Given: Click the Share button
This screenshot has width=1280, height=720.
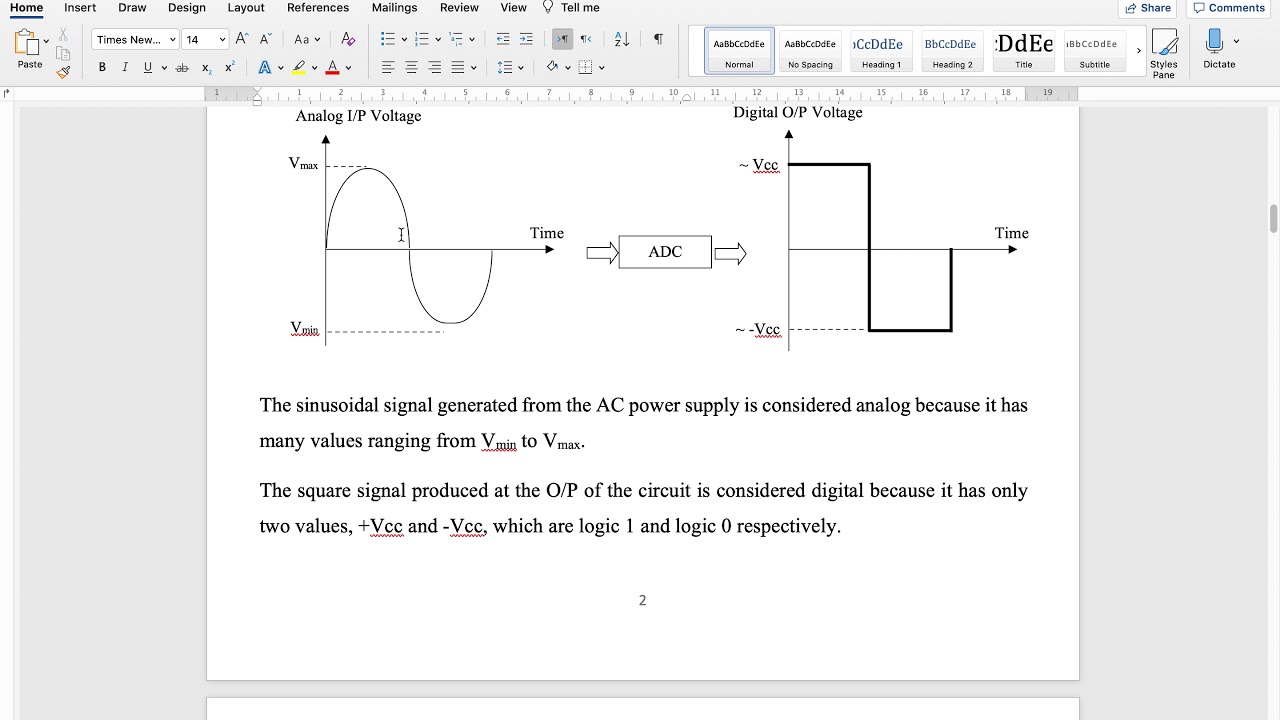Looking at the screenshot, I should [1148, 8].
